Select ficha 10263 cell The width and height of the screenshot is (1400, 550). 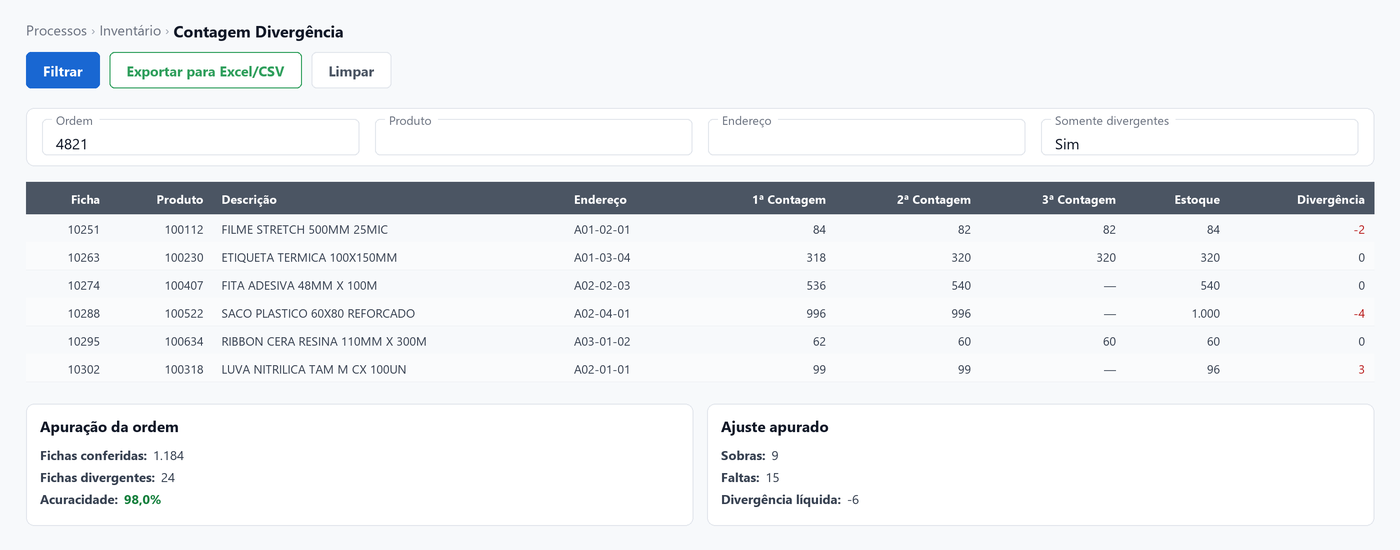tap(84, 257)
